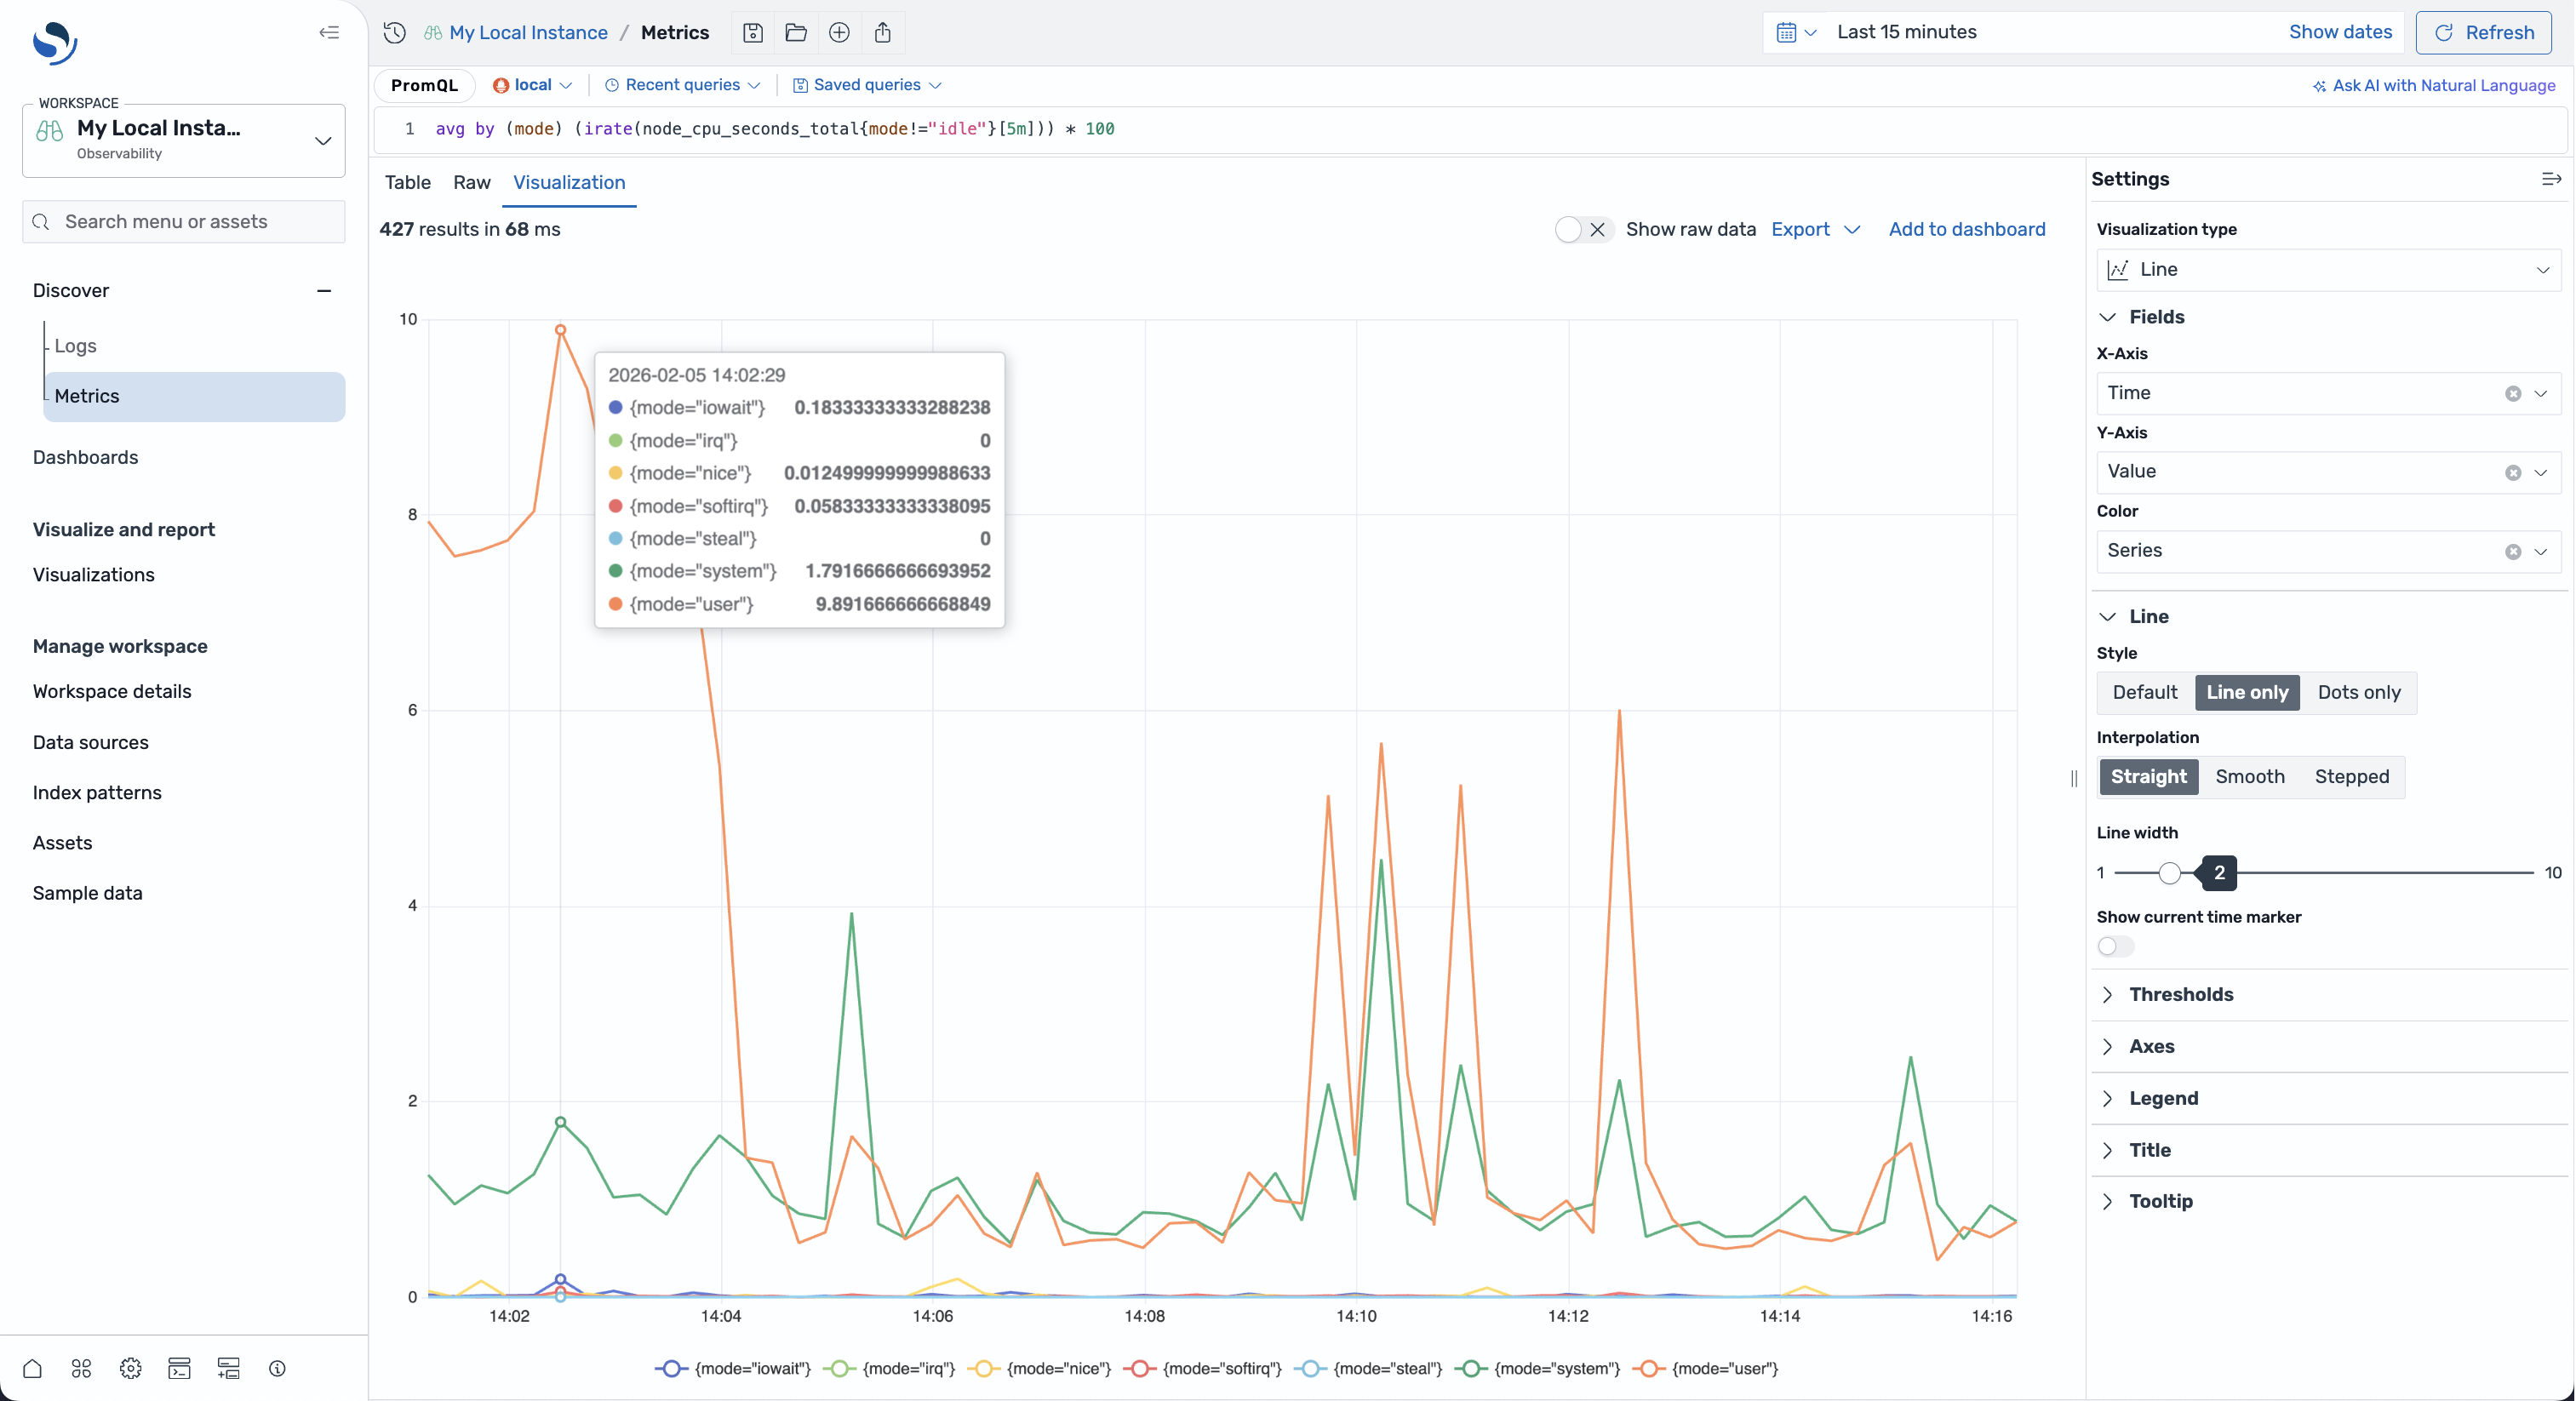Click inside the PromQL query editor line
The image size is (2576, 1401).
click(x=773, y=129)
